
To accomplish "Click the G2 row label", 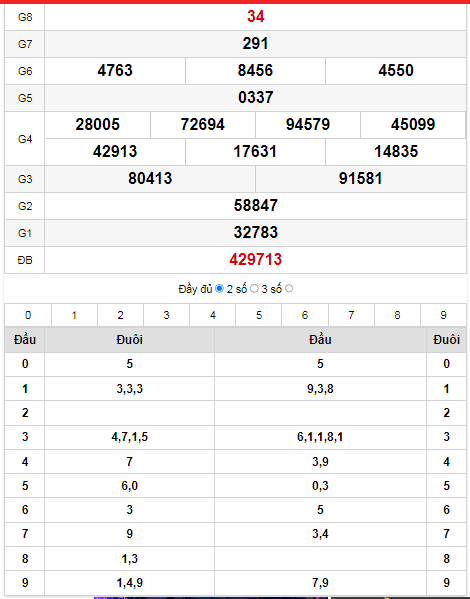I will coord(25,206).
